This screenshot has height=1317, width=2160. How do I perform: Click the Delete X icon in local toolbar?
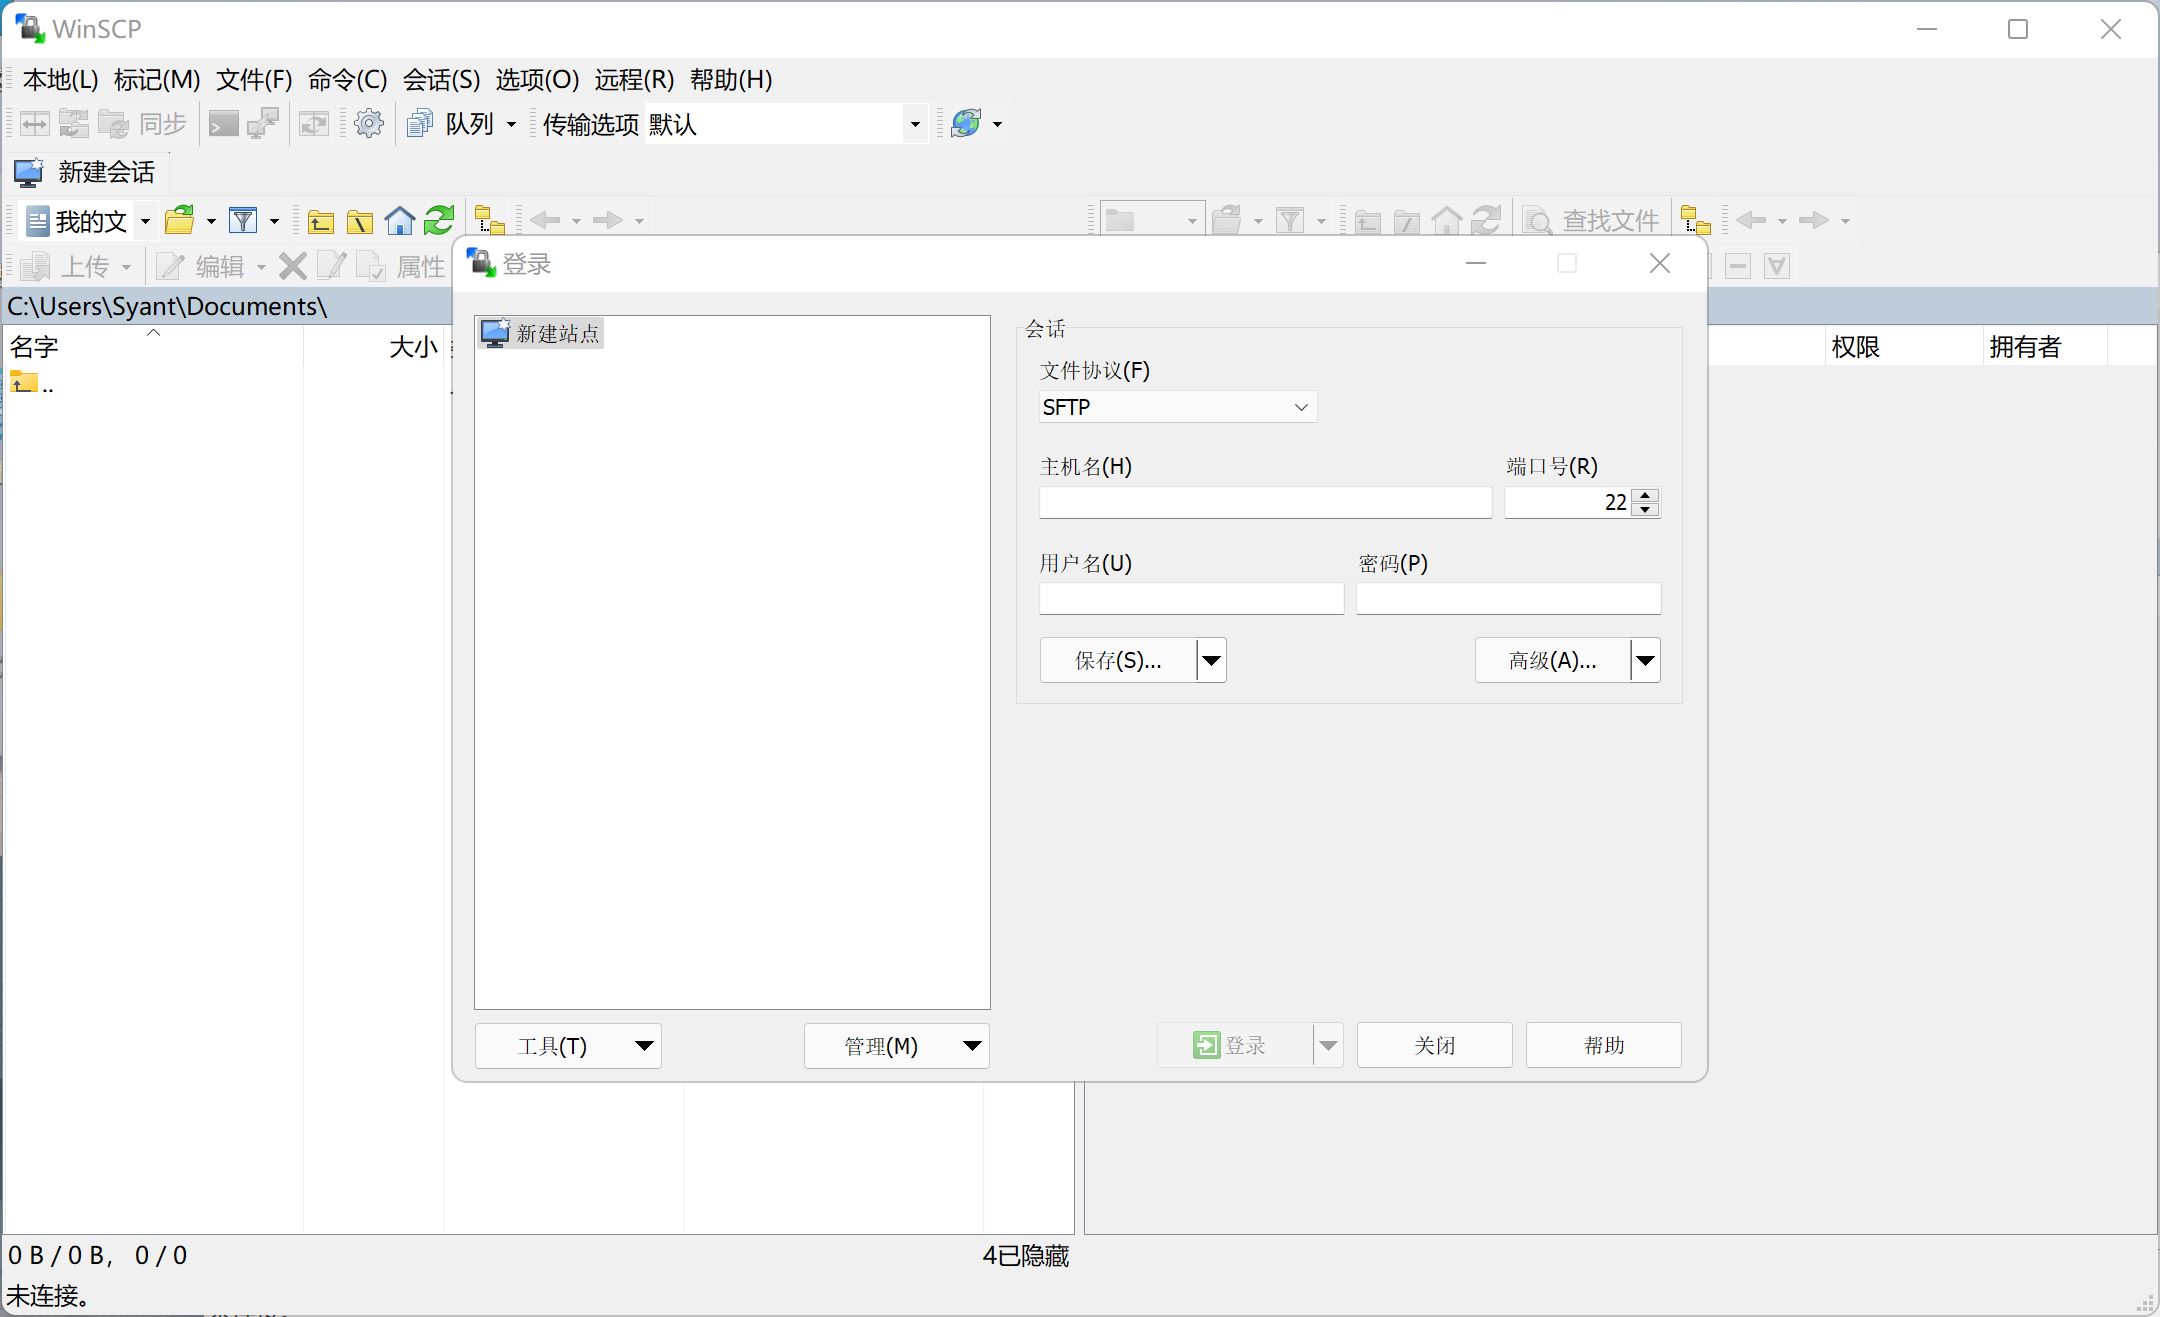coord(293,266)
